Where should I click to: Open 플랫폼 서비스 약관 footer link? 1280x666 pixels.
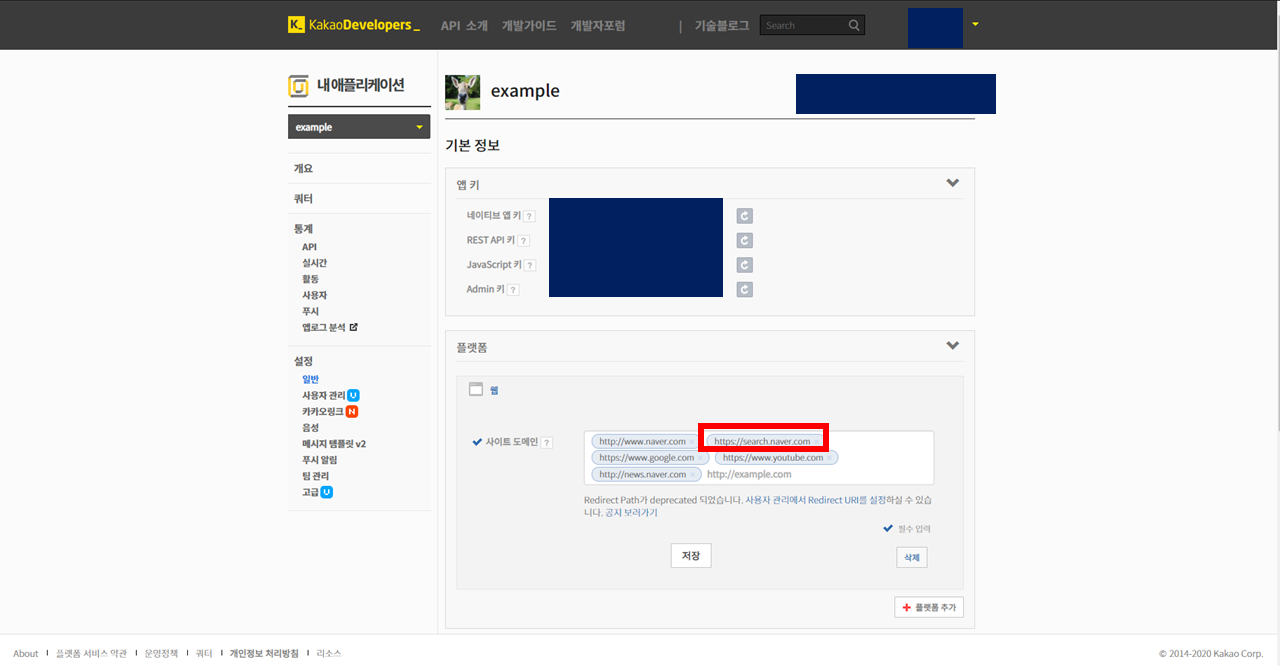(x=91, y=653)
